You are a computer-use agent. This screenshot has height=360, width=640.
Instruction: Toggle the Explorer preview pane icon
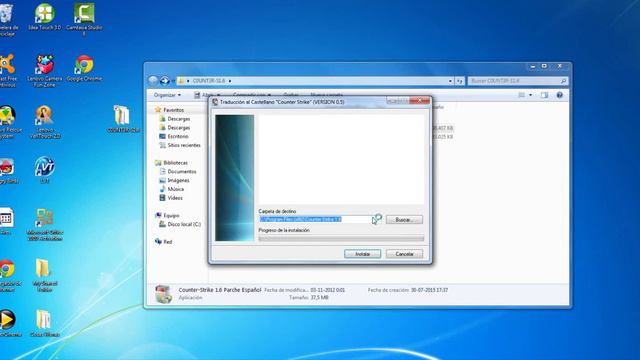click(544, 95)
